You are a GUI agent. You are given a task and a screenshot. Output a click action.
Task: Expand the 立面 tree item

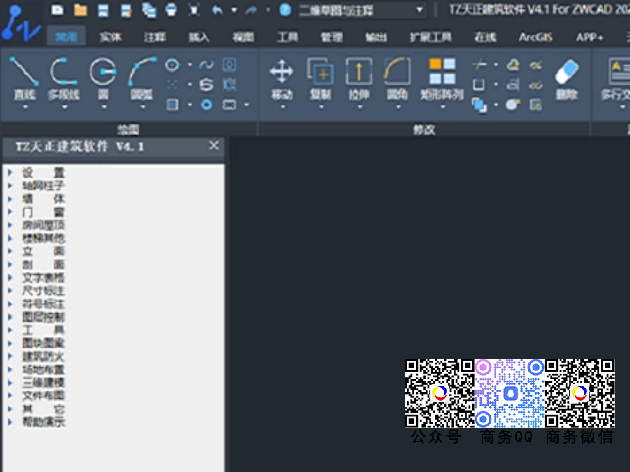pos(10,251)
